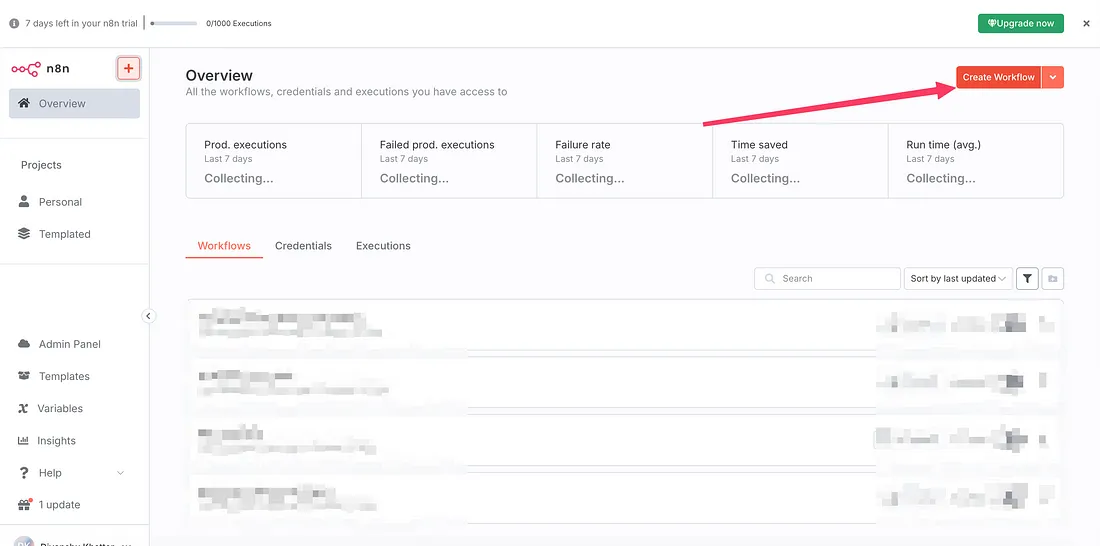1100x546 pixels.
Task: Click the add folder icon button
Action: click(1052, 279)
